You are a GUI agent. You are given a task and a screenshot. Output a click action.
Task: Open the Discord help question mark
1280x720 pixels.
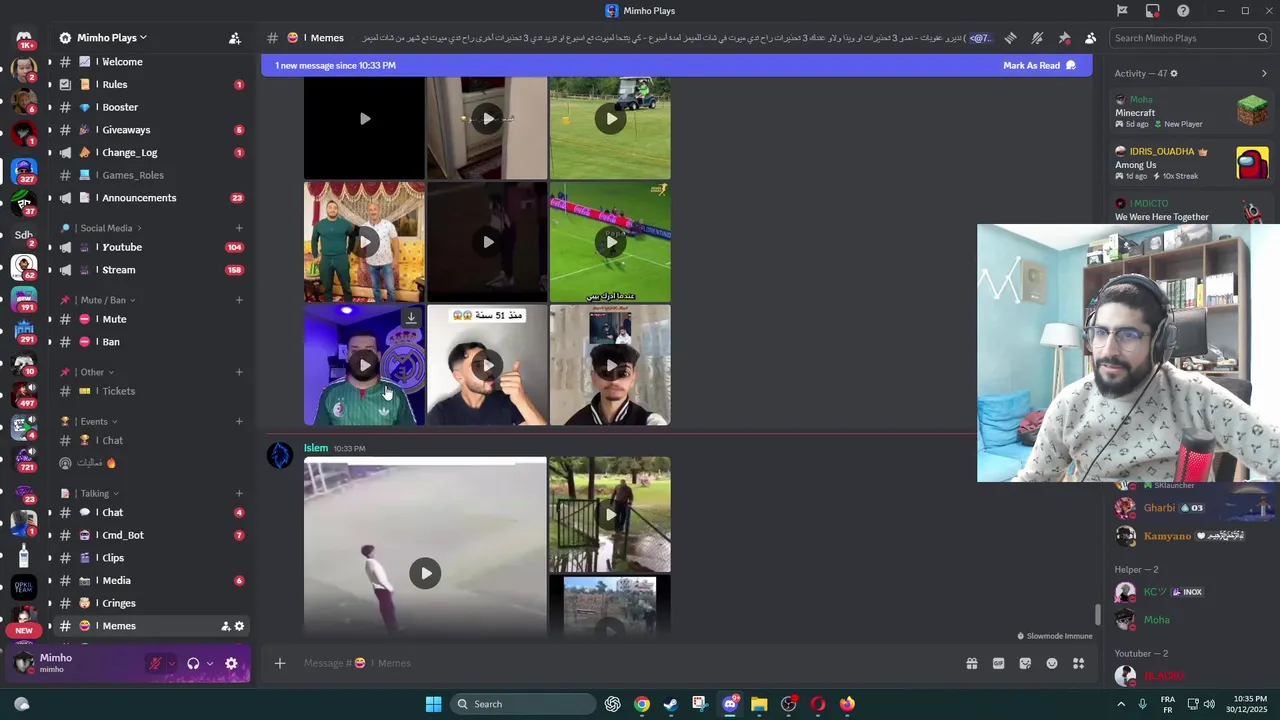tap(1183, 11)
